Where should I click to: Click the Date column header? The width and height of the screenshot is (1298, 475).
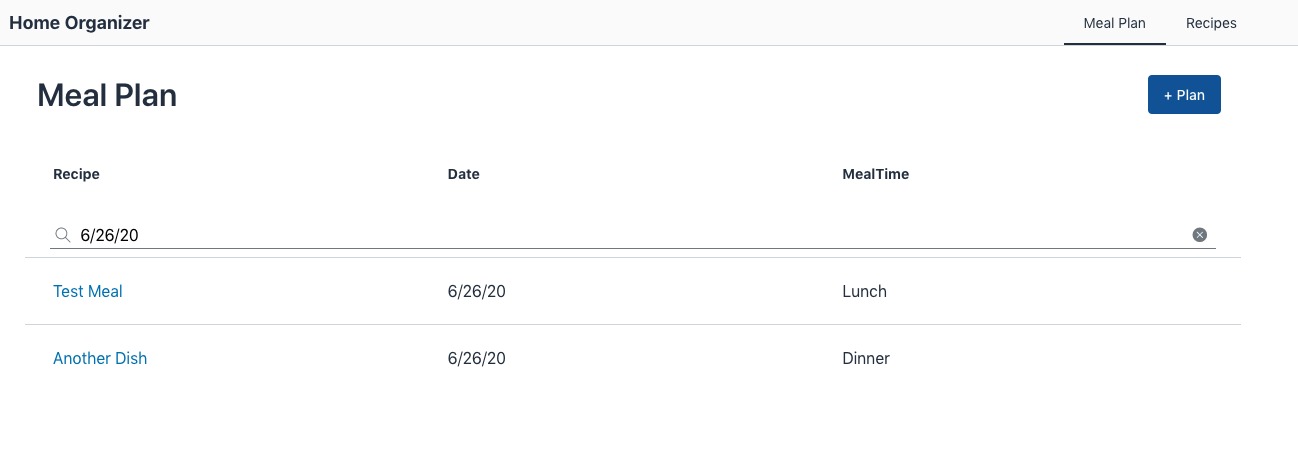tap(464, 174)
